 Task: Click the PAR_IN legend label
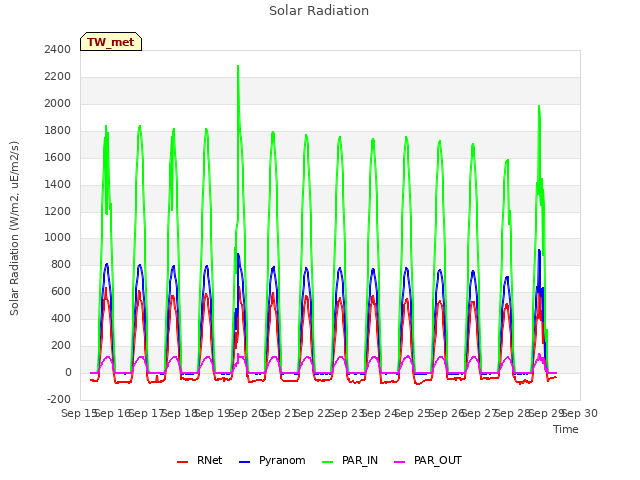[360, 460]
